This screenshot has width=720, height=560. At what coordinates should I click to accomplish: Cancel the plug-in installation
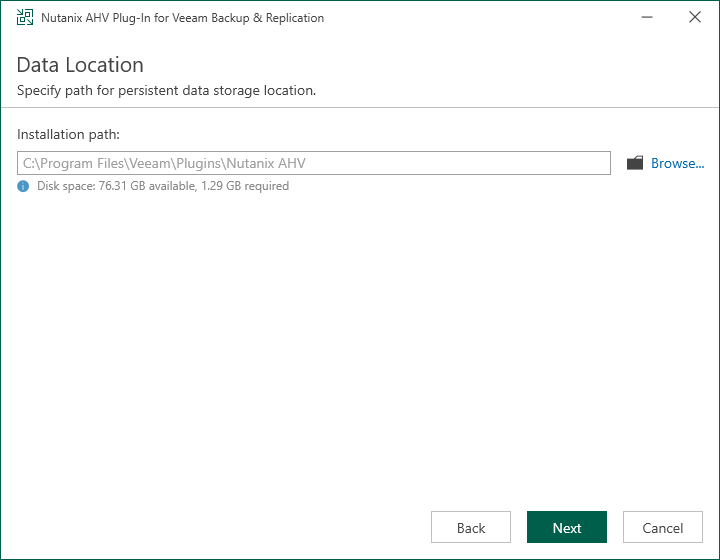click(663, 528)
